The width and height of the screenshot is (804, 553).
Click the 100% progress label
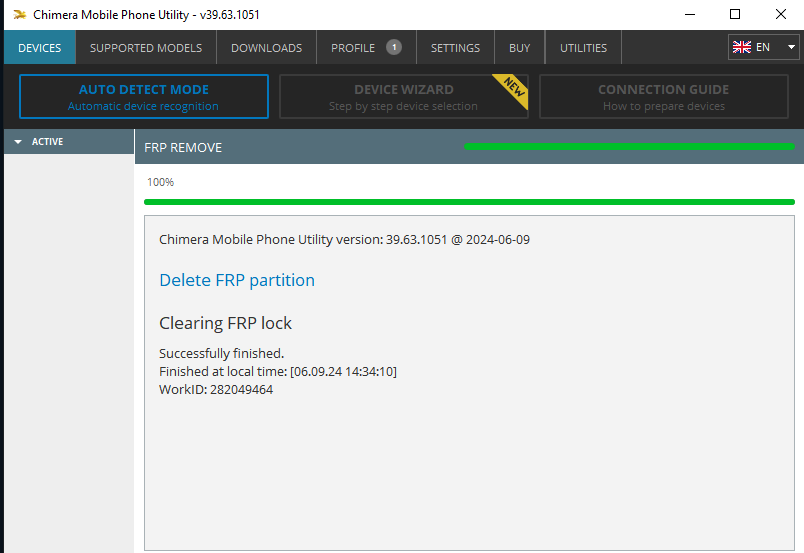[x=160, y=182]
